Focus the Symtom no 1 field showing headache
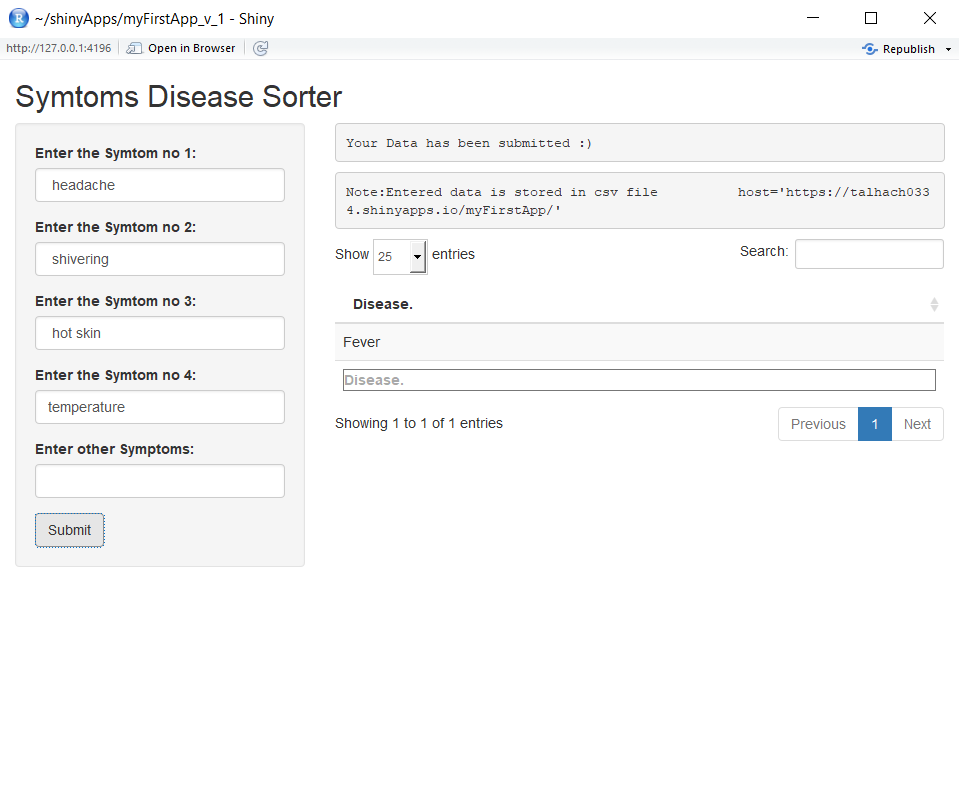The image size is (959, 786). coord(159,185)
